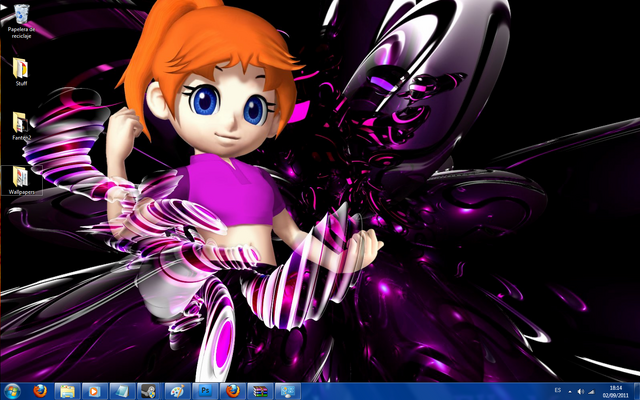The height and width of the screenshot is (400, 640).
Task: Switch to the second Firefox taskbar icon
Action: [x=233, y=391]
